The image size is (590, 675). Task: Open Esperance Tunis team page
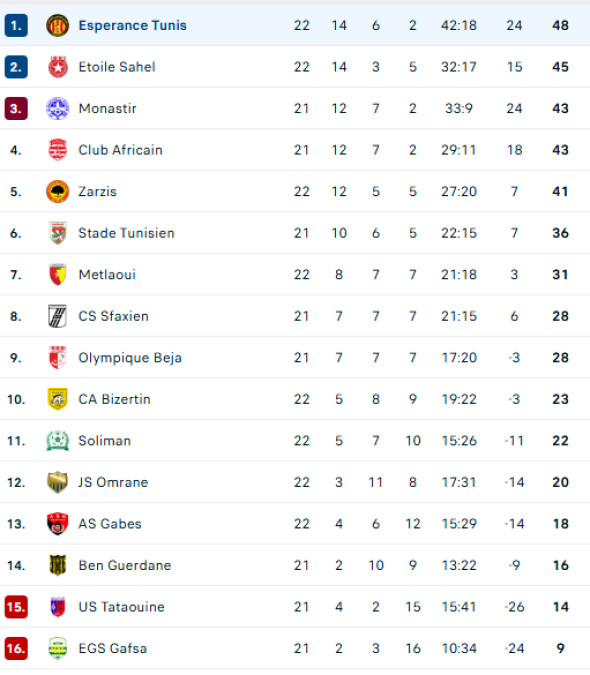click(x=133, y=25)
